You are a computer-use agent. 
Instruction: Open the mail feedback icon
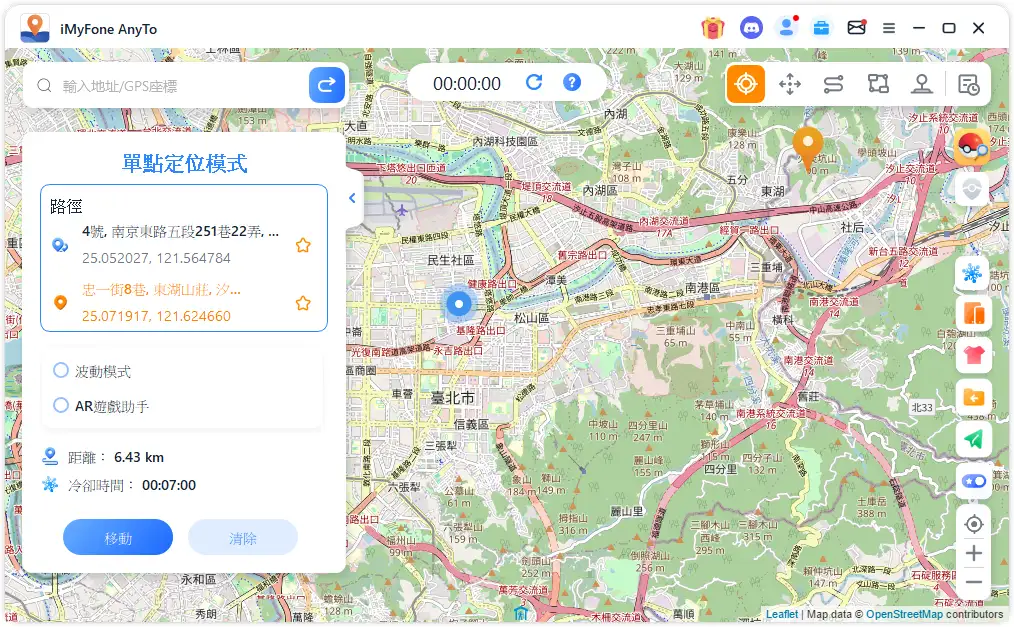[856, 28]
